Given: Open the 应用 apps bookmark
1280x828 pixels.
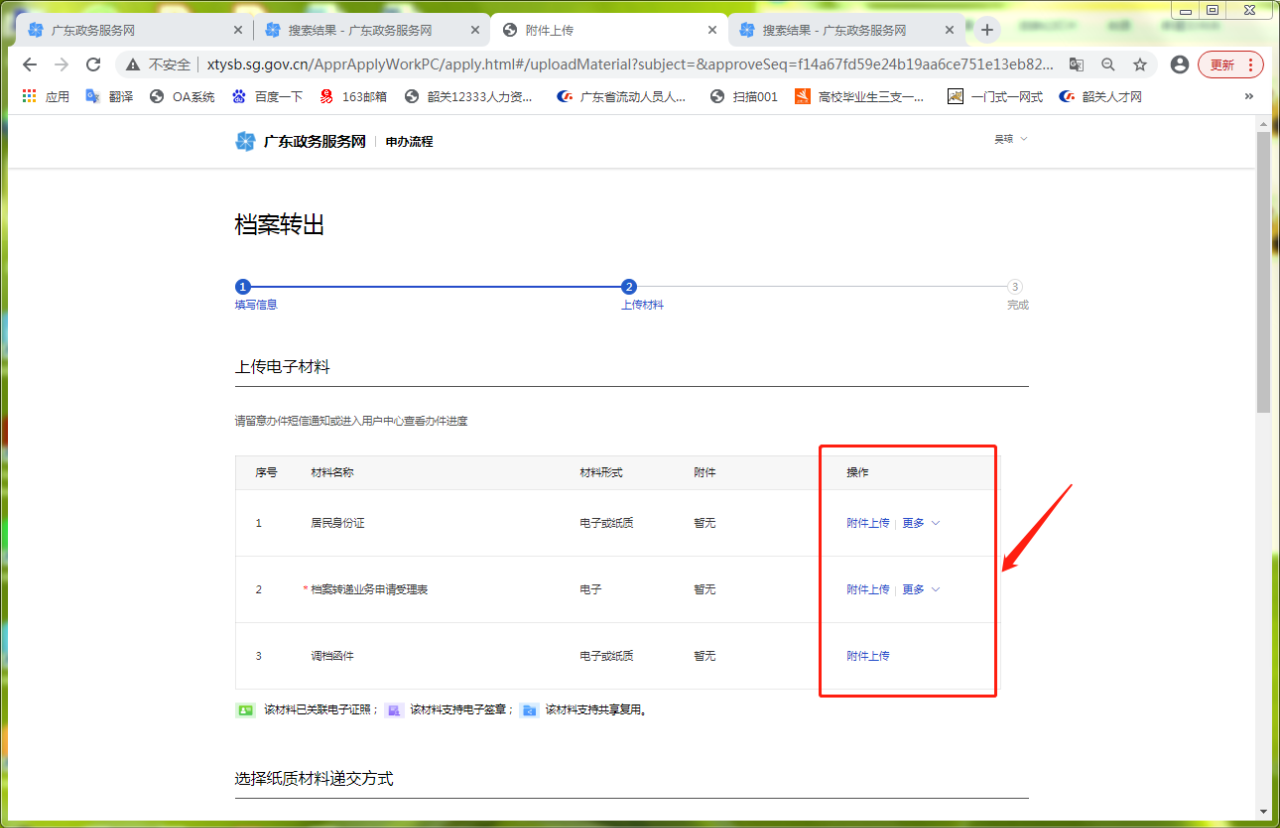Looking at the screenshot, I should 46,97.
